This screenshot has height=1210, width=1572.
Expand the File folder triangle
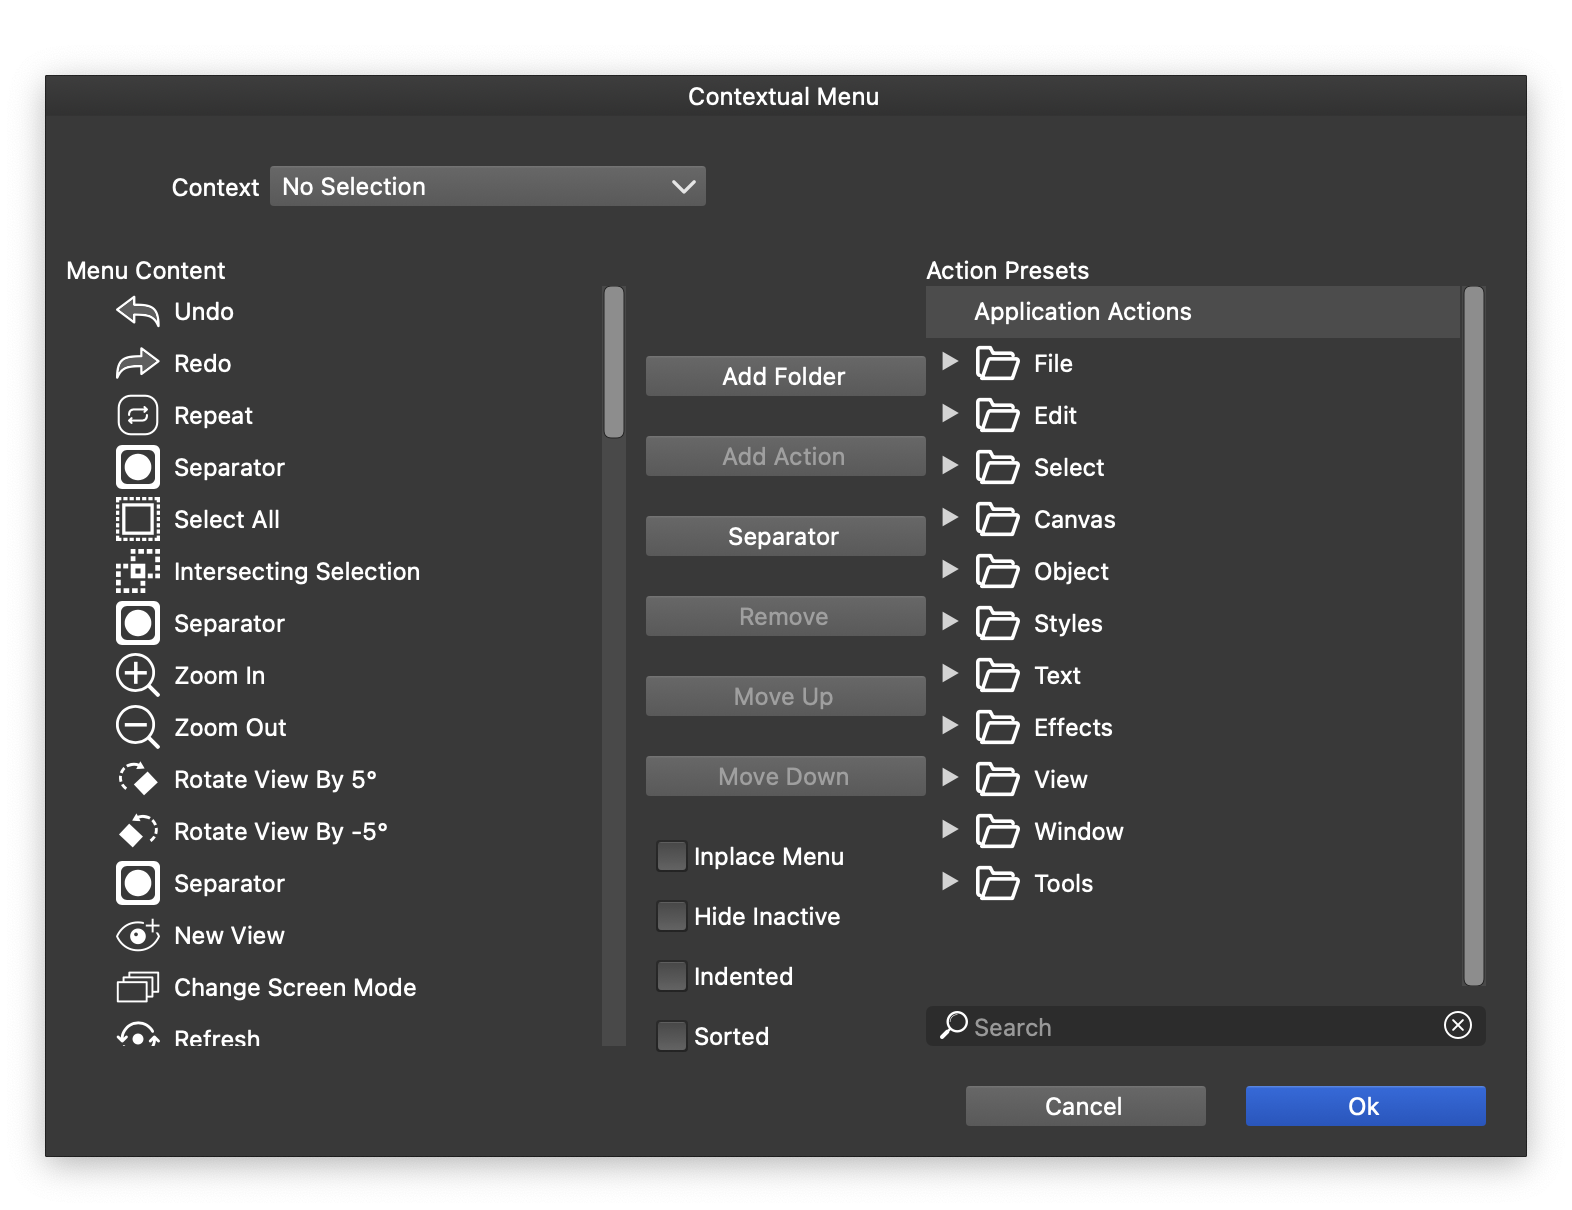click(950, 362)
